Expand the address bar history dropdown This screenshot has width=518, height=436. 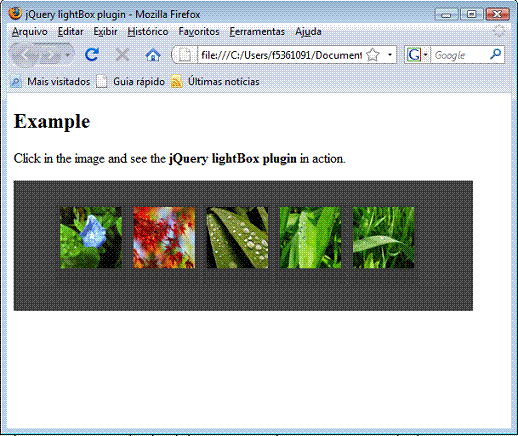[389, 55]
